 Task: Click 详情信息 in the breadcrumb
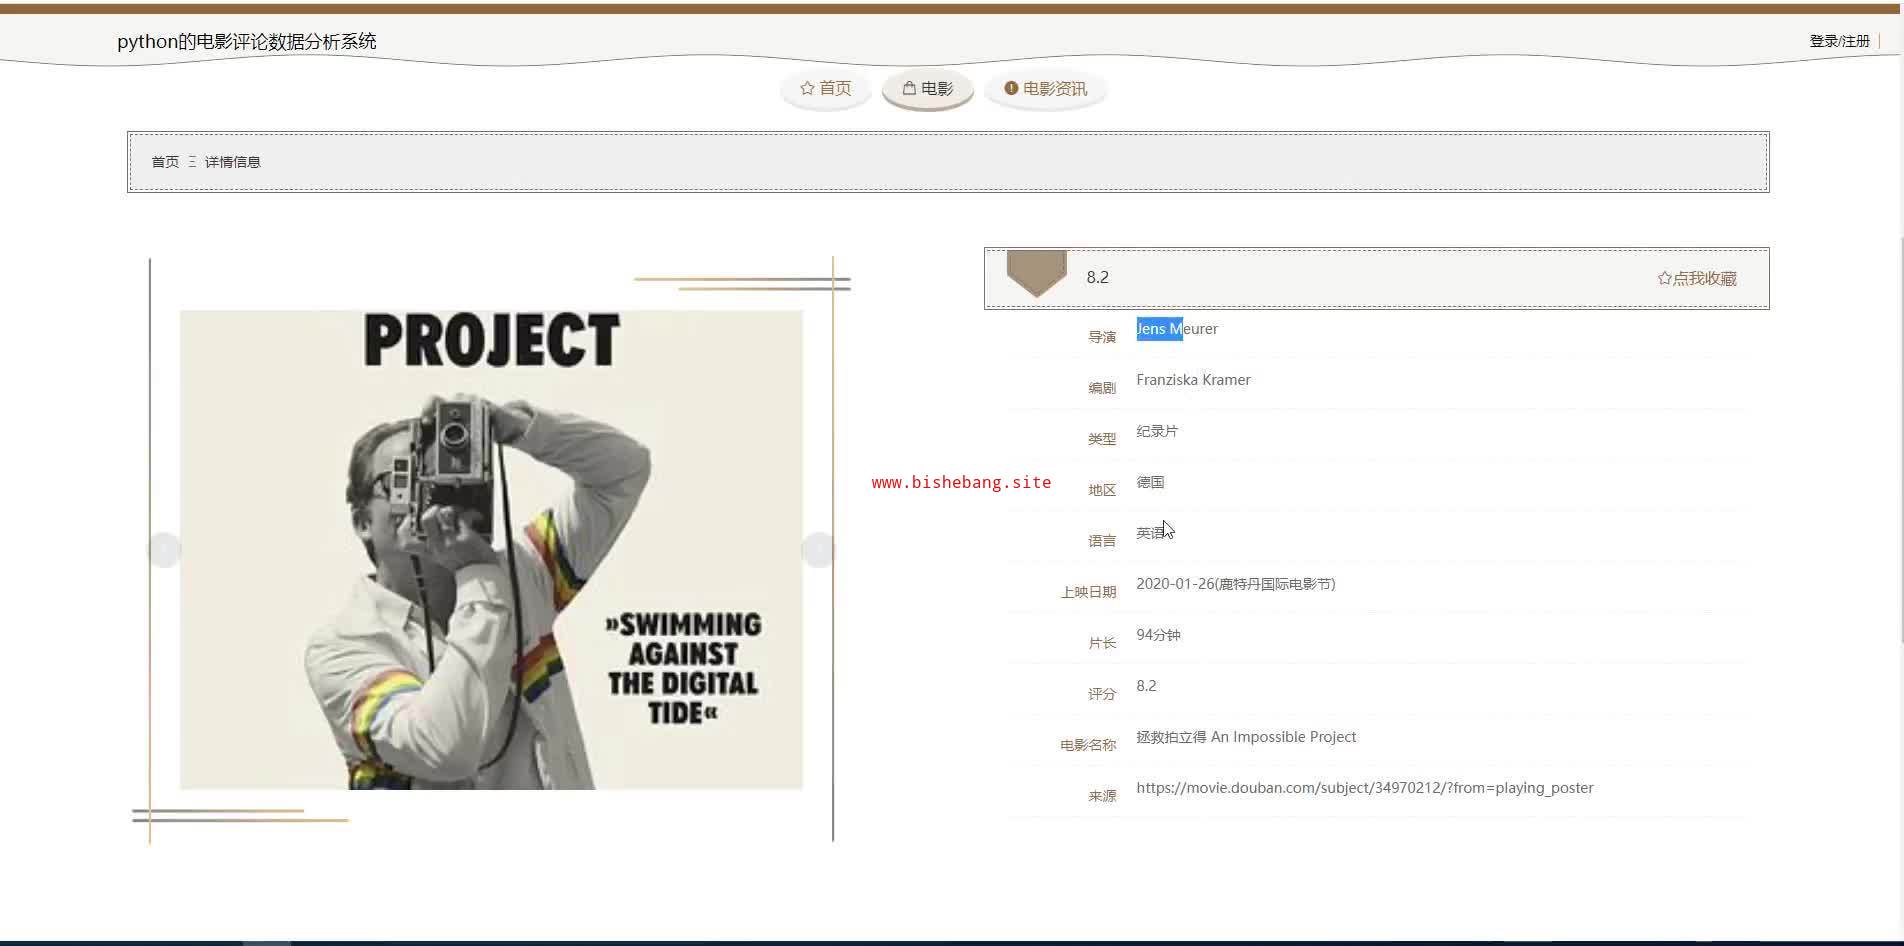(232, 162)
